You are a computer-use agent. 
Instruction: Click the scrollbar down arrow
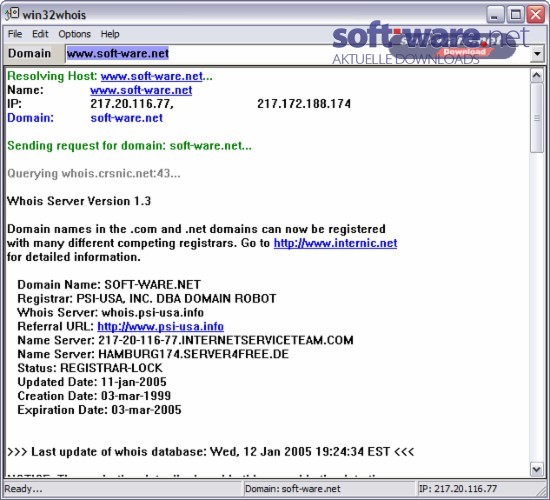[x=537, y=469]
